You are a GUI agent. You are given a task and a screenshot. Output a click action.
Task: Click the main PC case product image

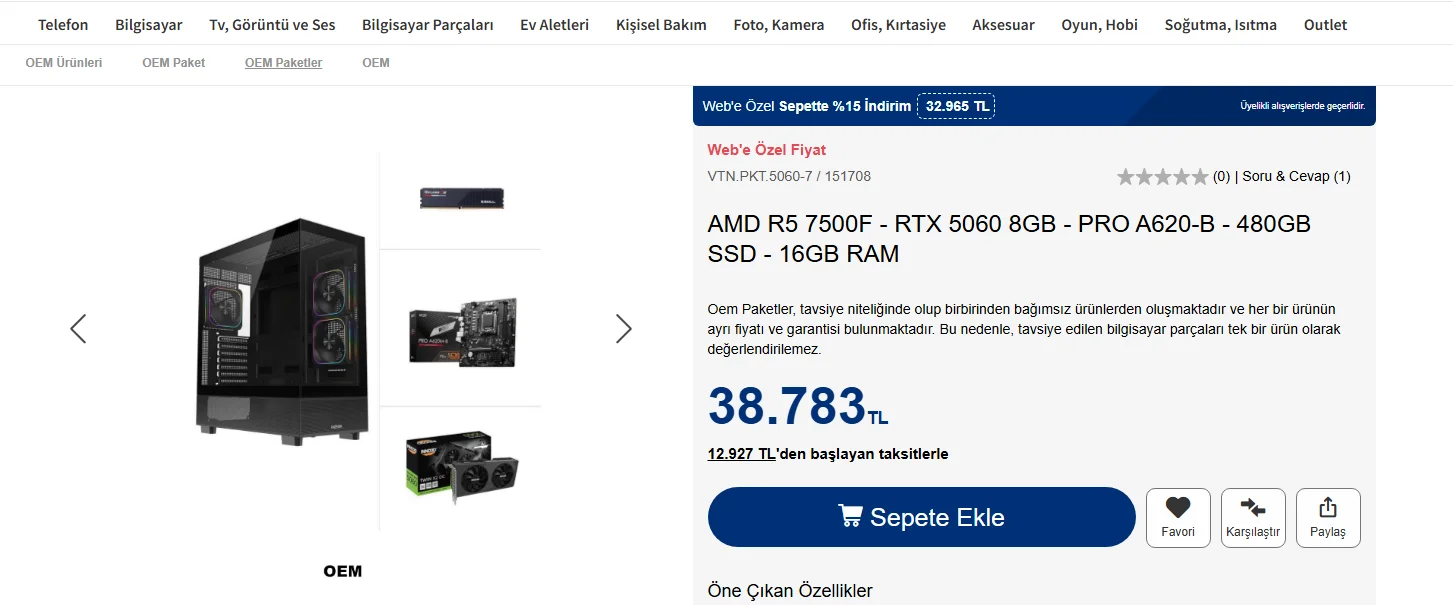[283, 332]
